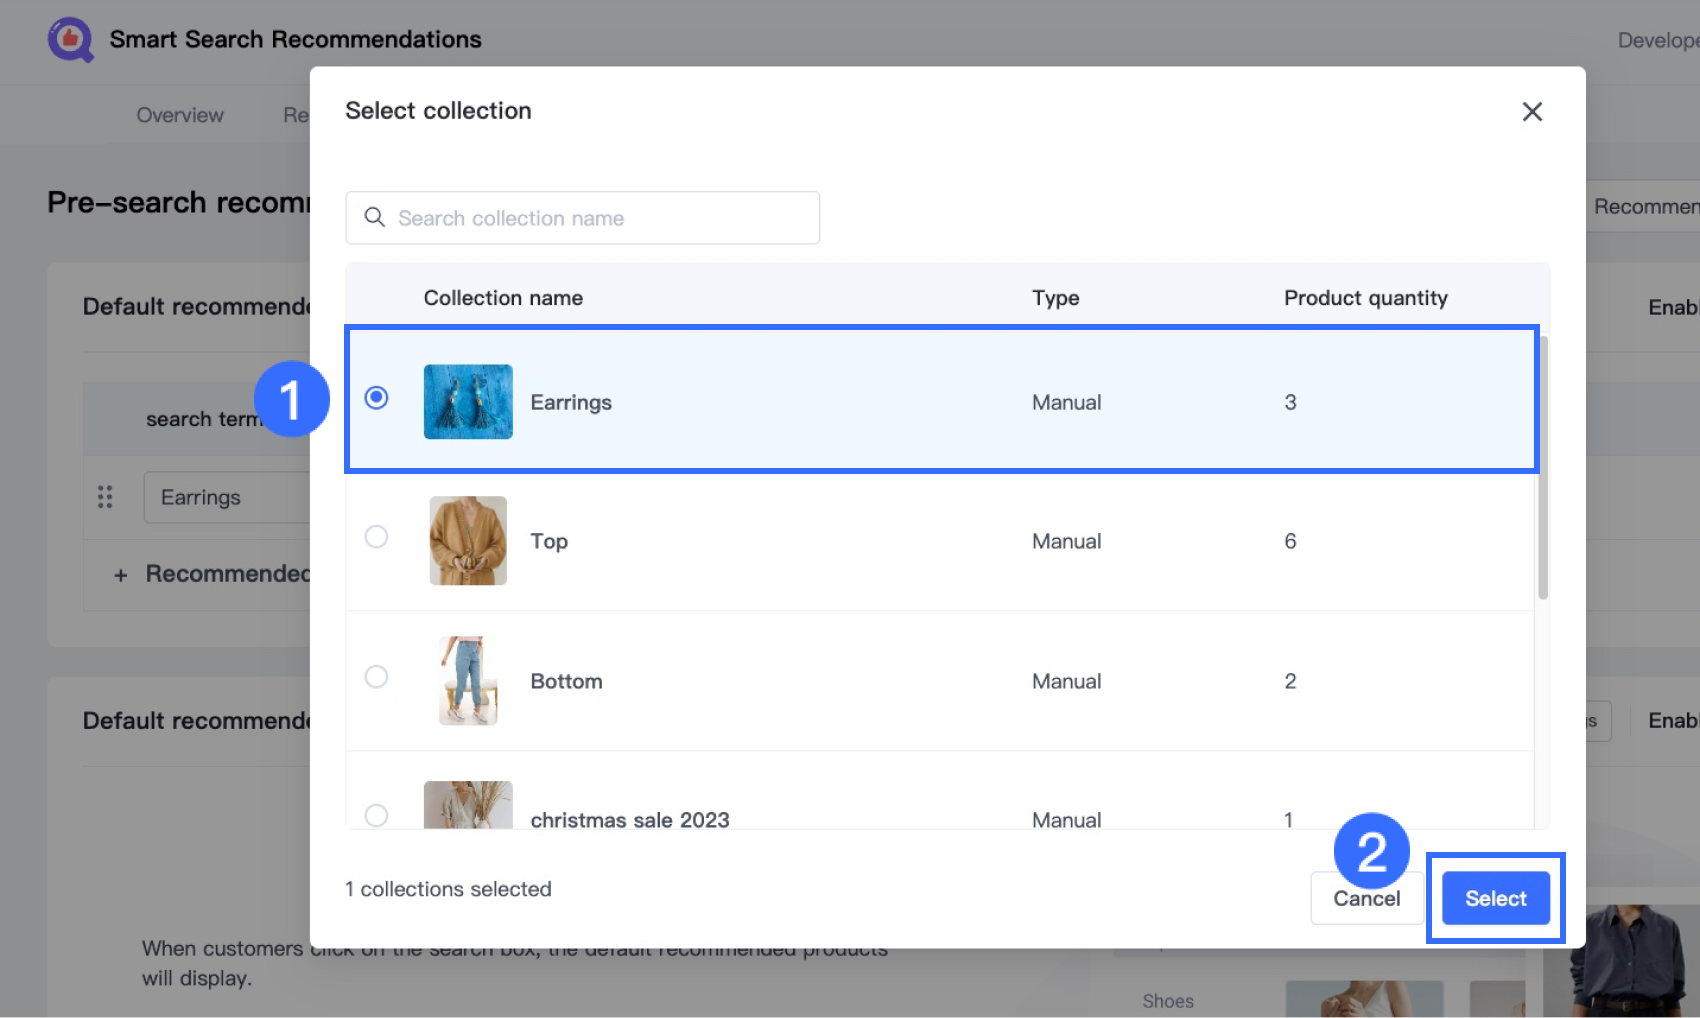This screenshot has width=1700, height=1018.
Task: Cancel the collection selection
Action: click(1366, 898)
